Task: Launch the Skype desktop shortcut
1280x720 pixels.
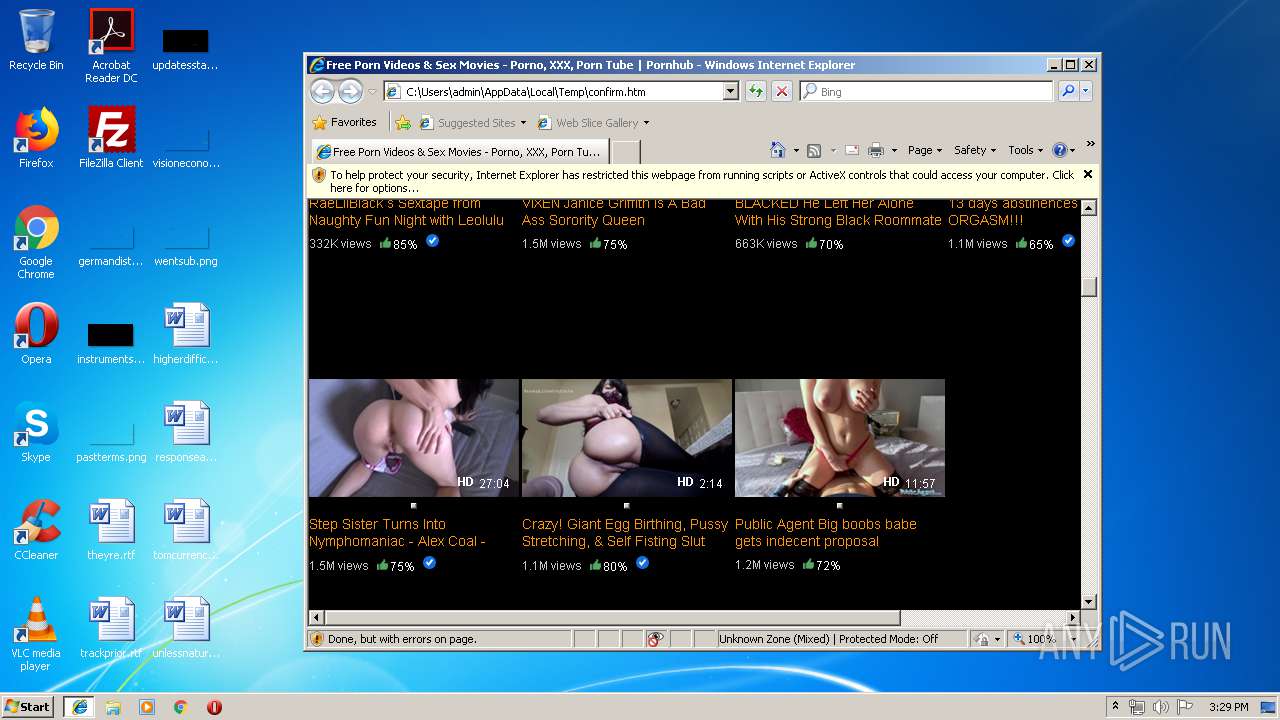Action: (x=36, y=432)
